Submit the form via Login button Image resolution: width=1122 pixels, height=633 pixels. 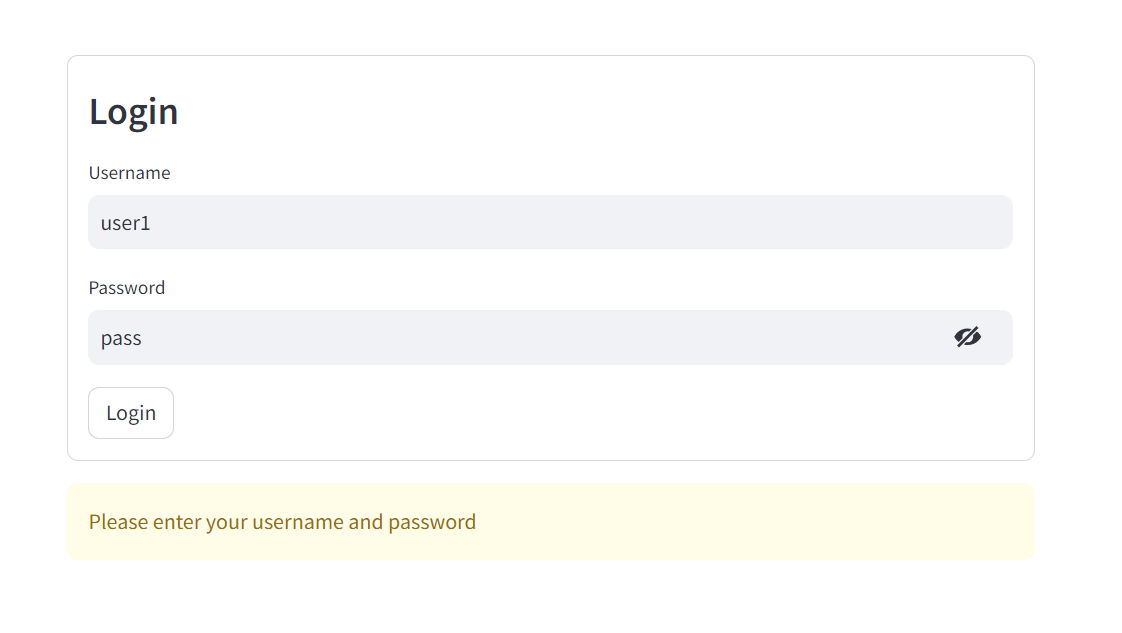[x=131, y=413]
